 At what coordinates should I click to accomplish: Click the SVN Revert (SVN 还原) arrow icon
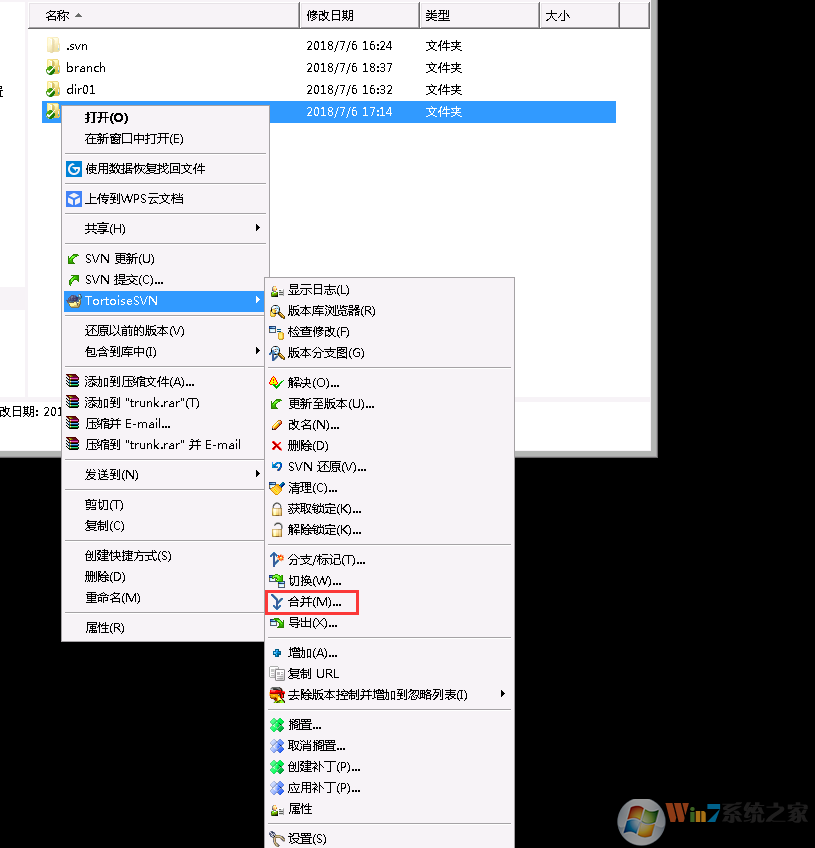[x=277, y=467]
